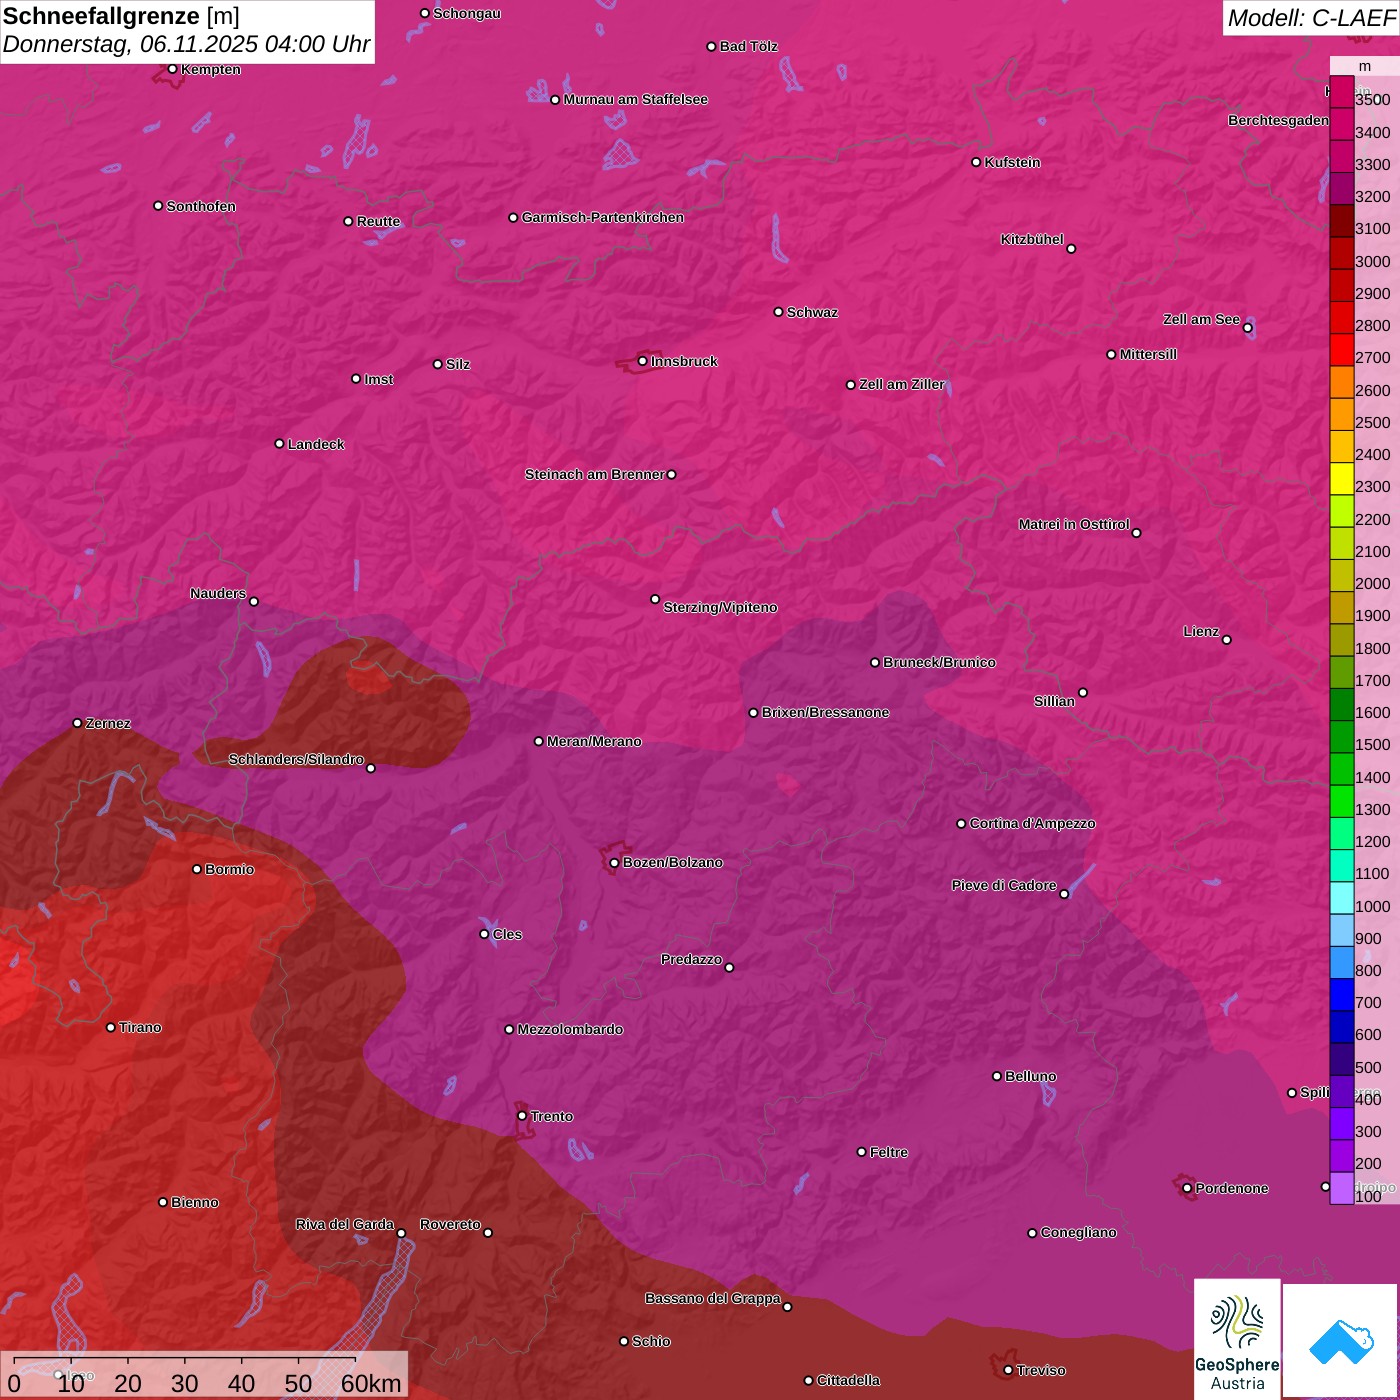Click the 'Rovereto' town label
Screen dimensions: 1400x1400
pos(450,1224)
